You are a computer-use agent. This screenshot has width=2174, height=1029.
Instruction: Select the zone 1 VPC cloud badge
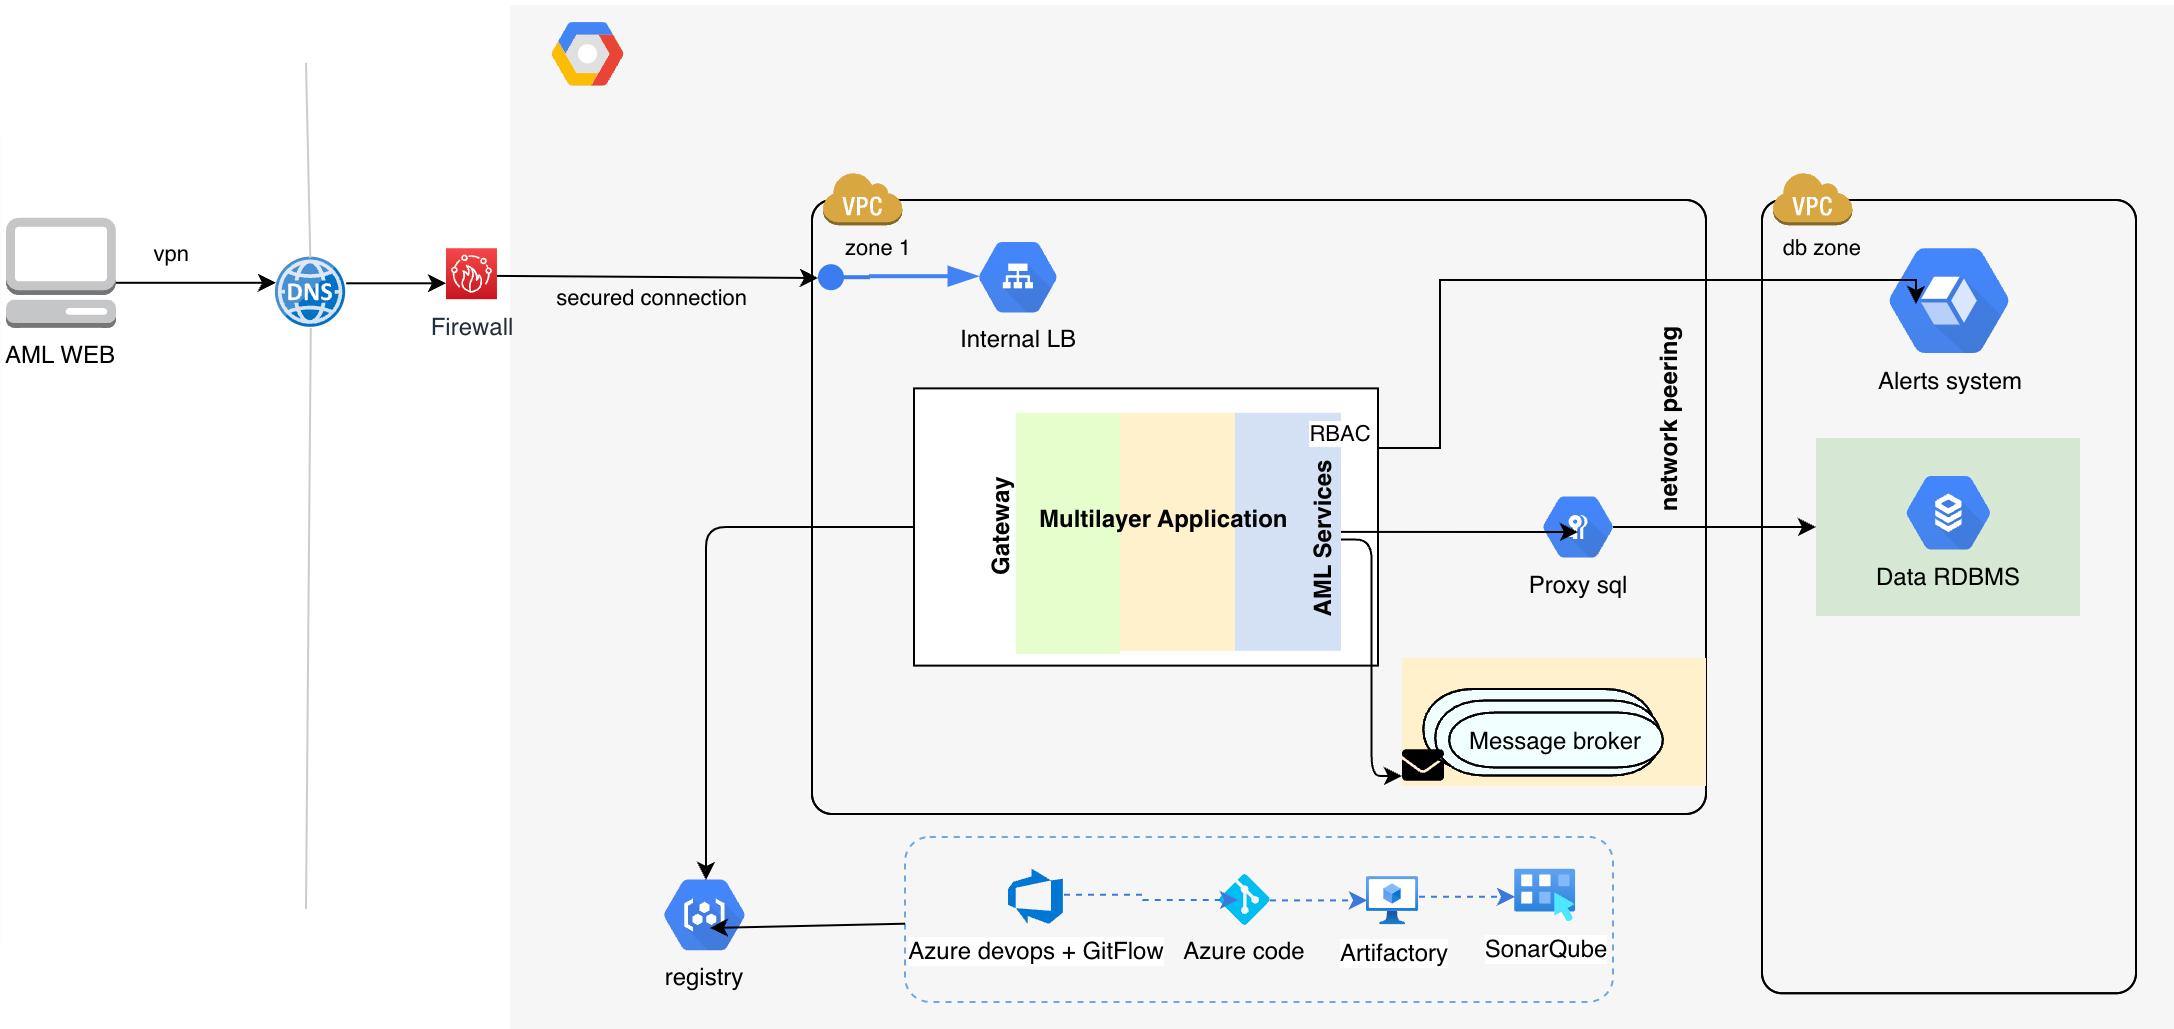862,201
